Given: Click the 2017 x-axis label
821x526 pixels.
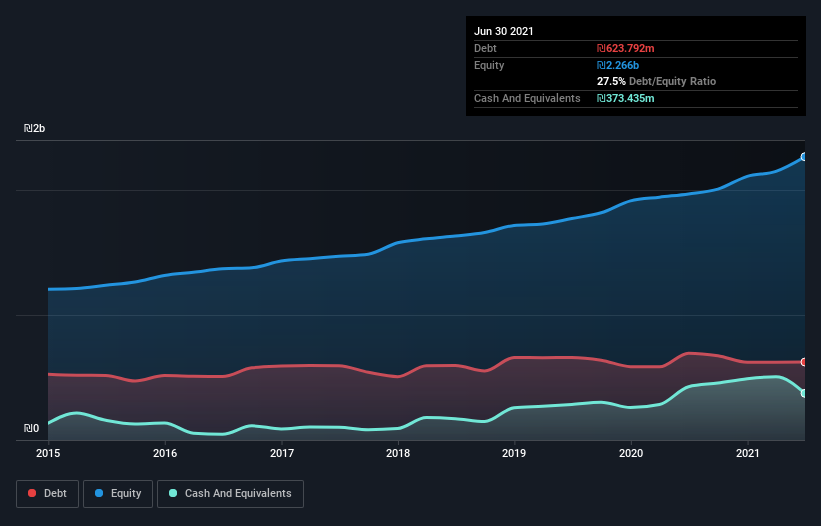Looking at the screenshot, I should click(x=282, y=453).
